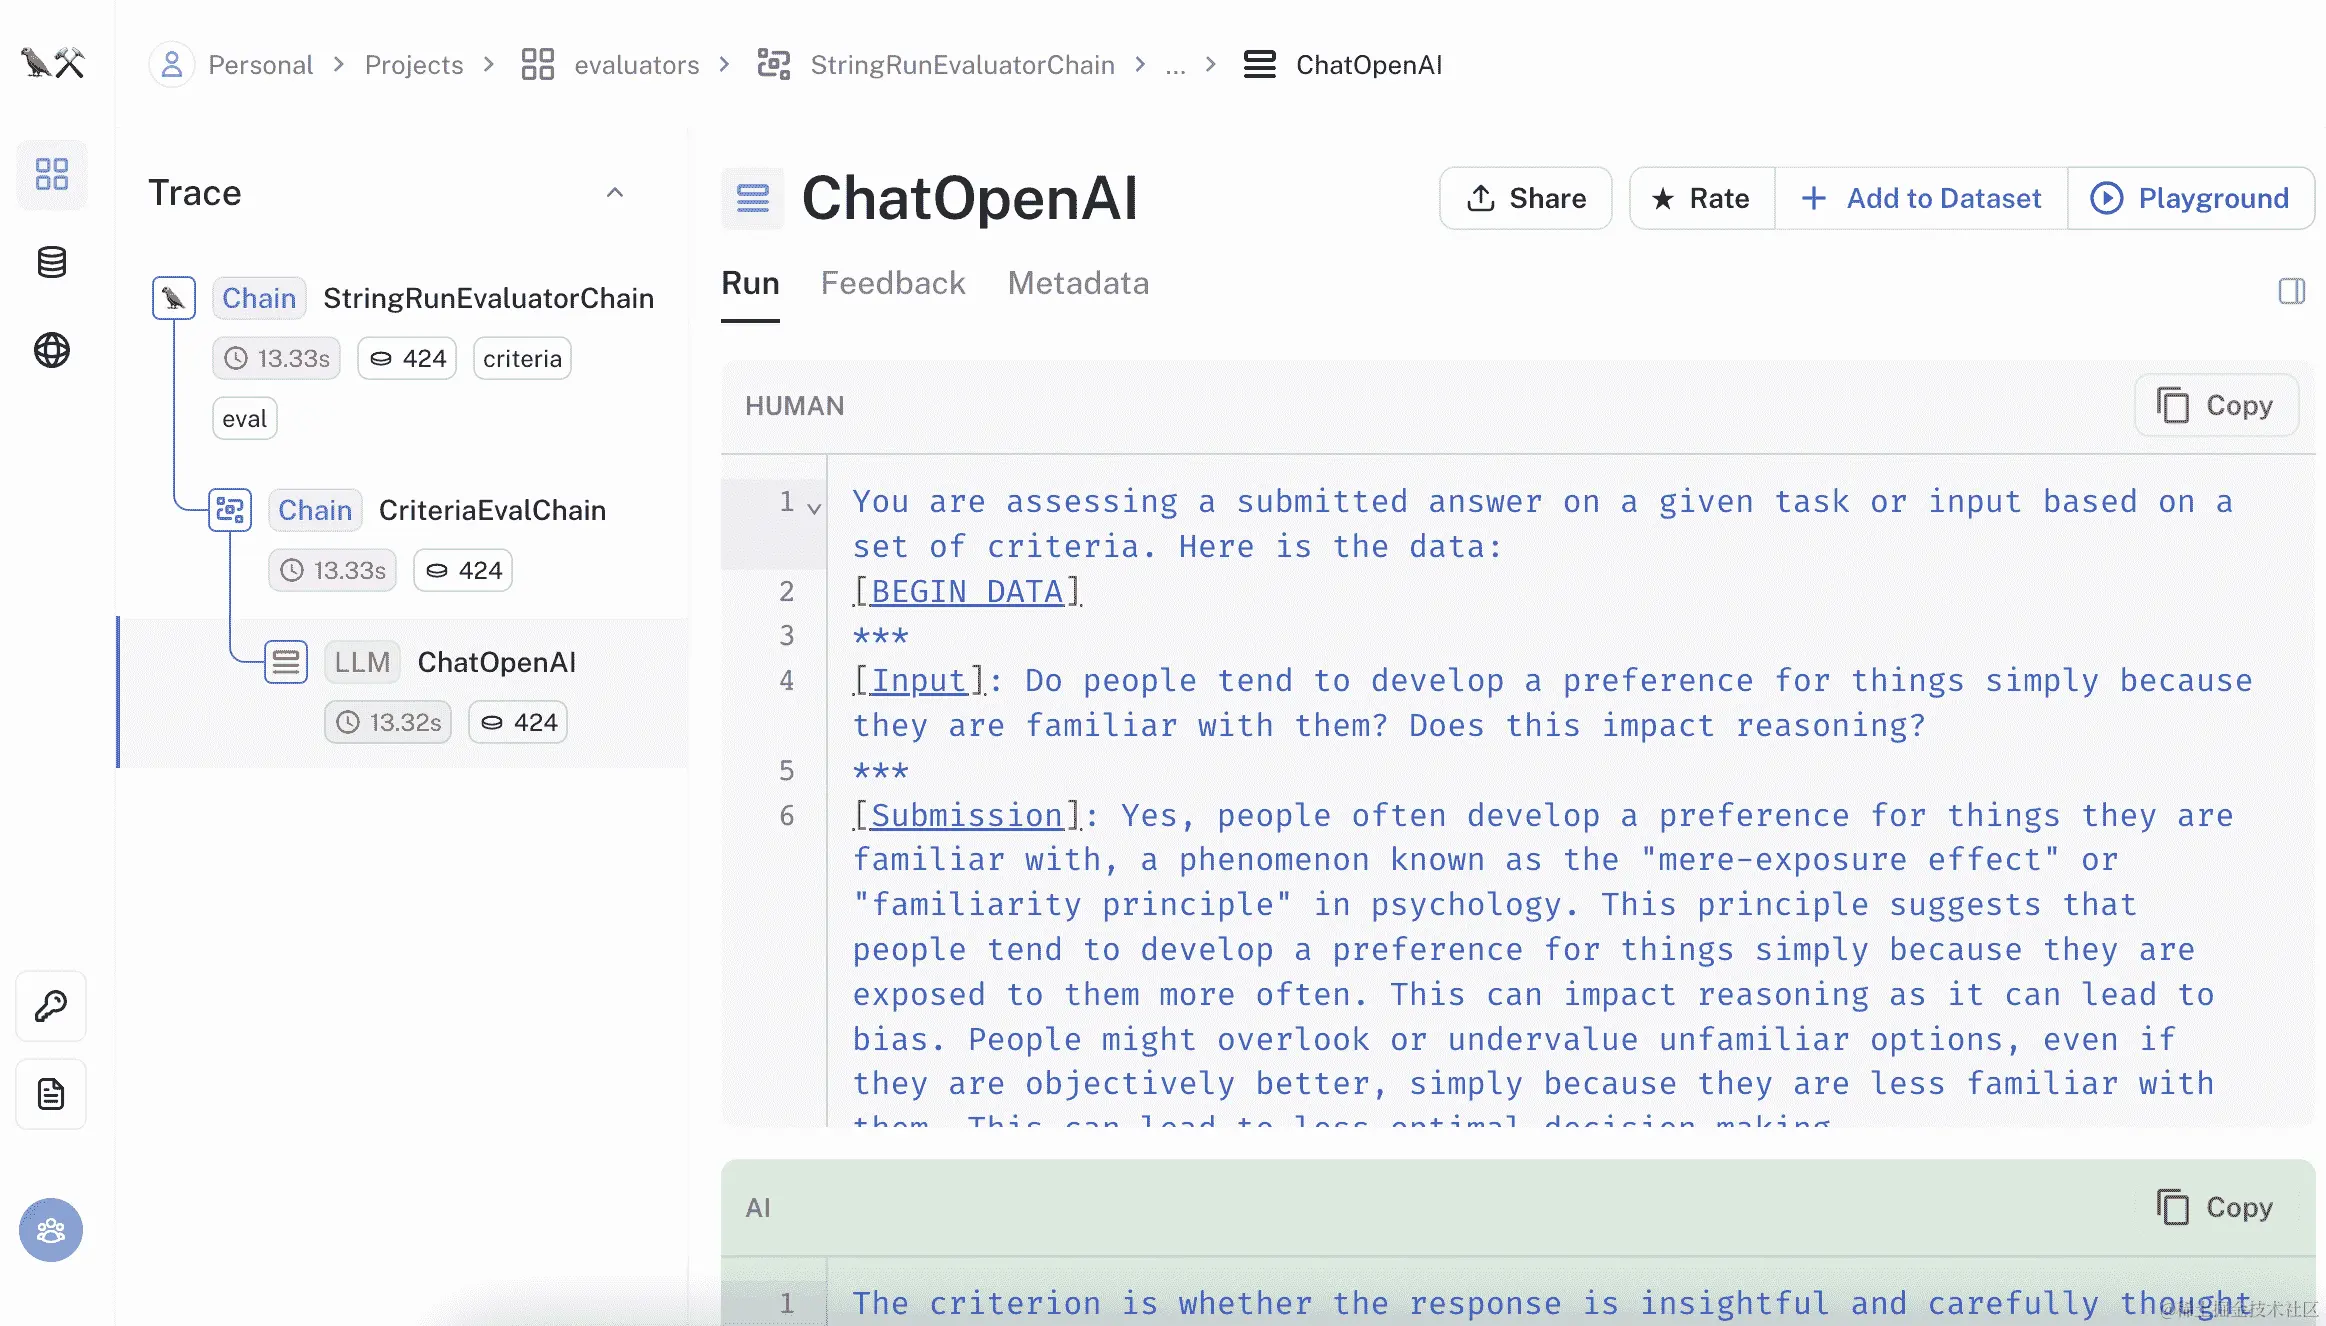The height and width of the screenshot is (1326, 2326).
Task: Switch to the Metadata tab
Action: pos(1078,283)
